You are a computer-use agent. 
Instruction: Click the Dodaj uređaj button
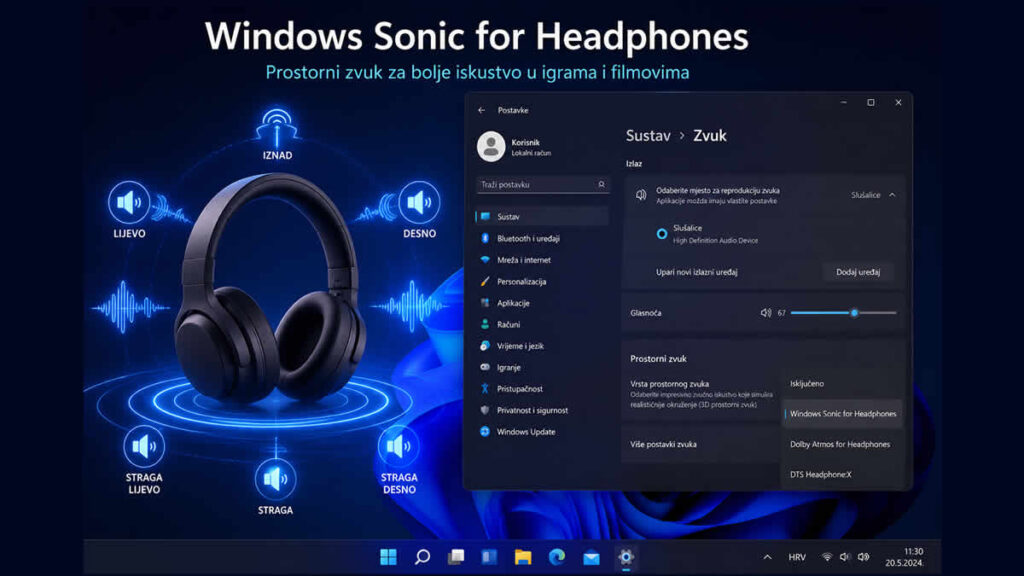(857, 272)
